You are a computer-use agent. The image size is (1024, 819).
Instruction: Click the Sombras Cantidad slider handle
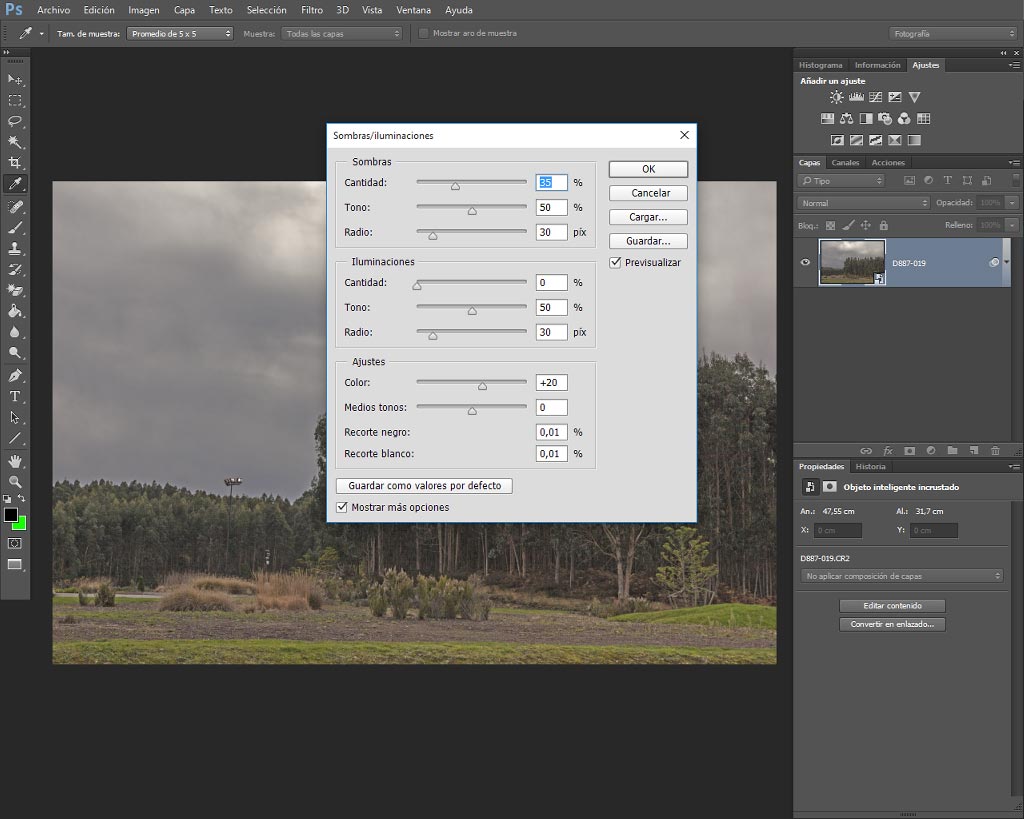pos(455,186)
